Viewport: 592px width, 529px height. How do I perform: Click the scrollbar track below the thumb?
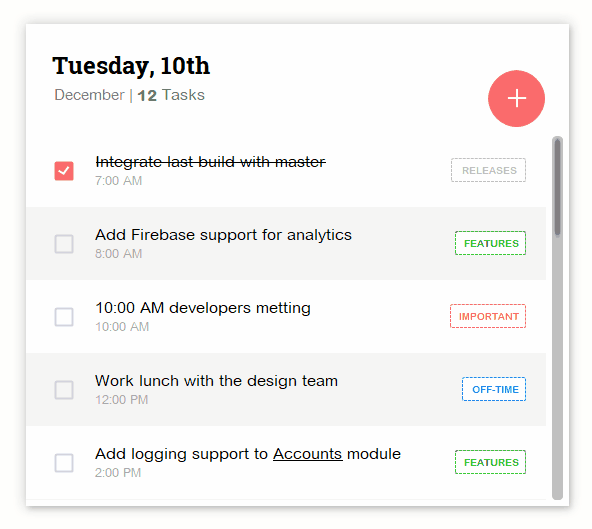557,368
